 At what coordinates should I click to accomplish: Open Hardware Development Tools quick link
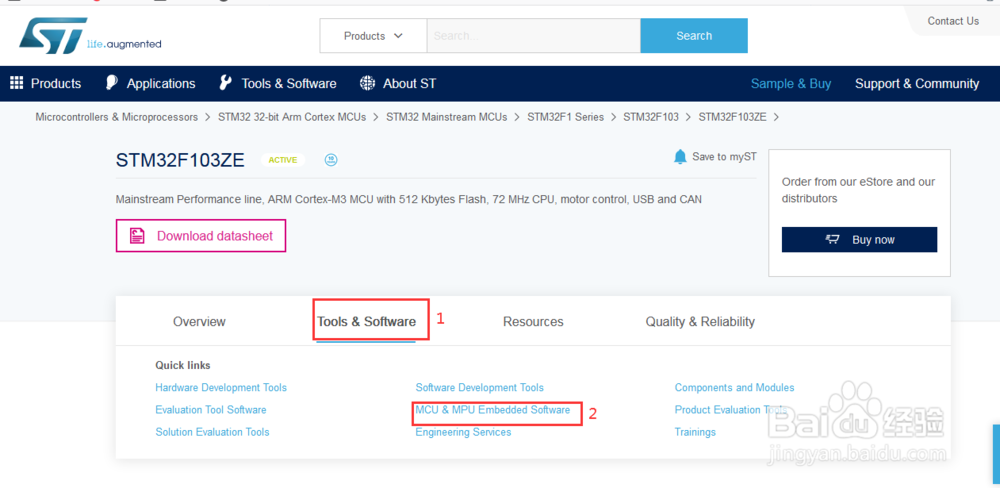coord(221,388)
